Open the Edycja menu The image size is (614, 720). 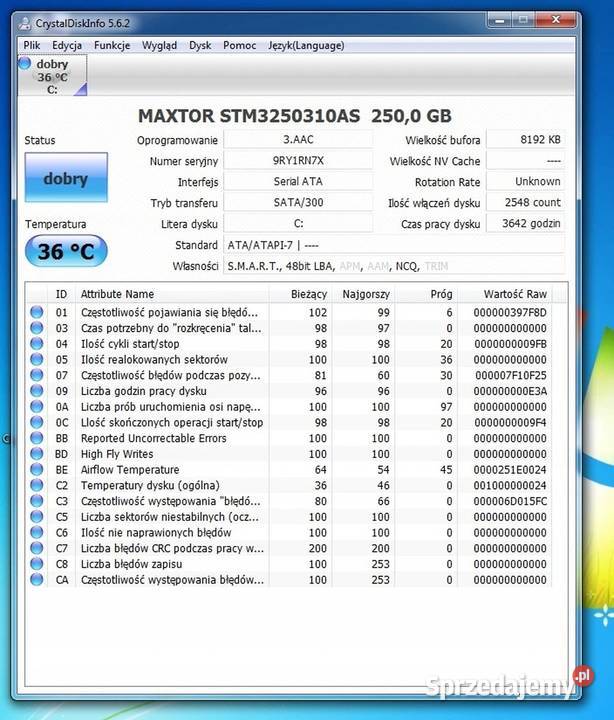[67, 45]
